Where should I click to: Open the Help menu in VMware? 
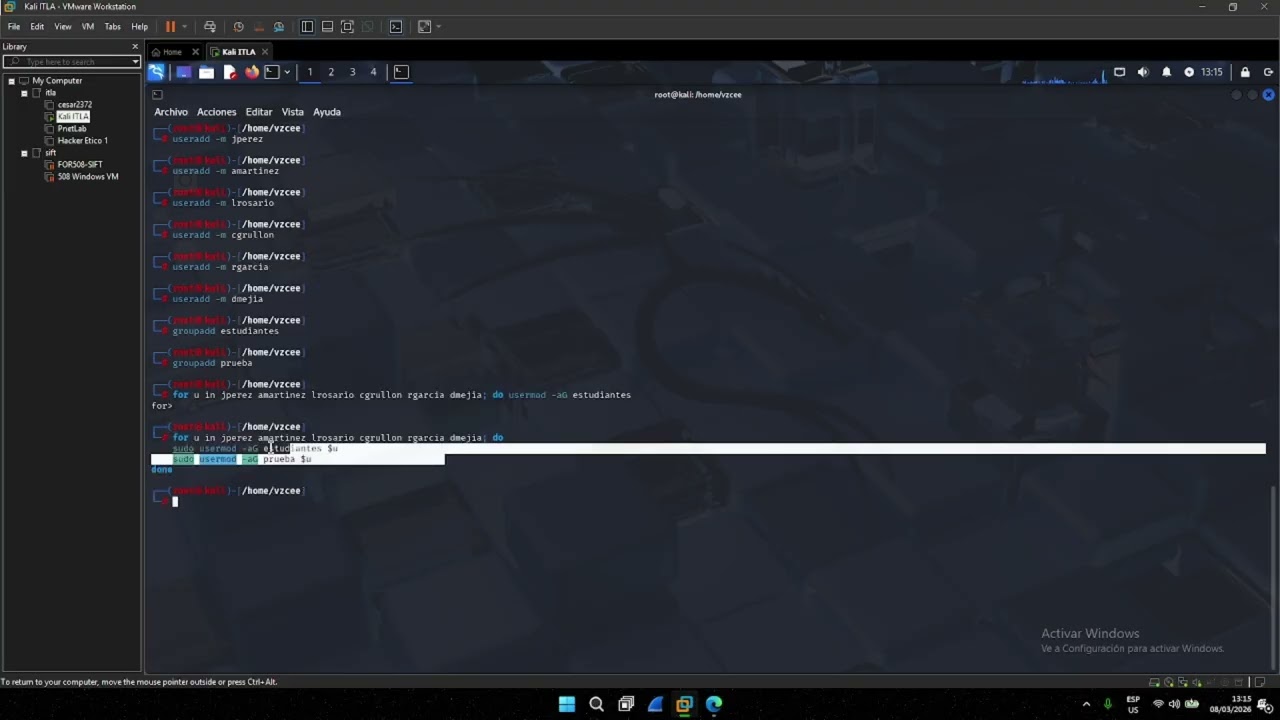click(x=140, y=27)
